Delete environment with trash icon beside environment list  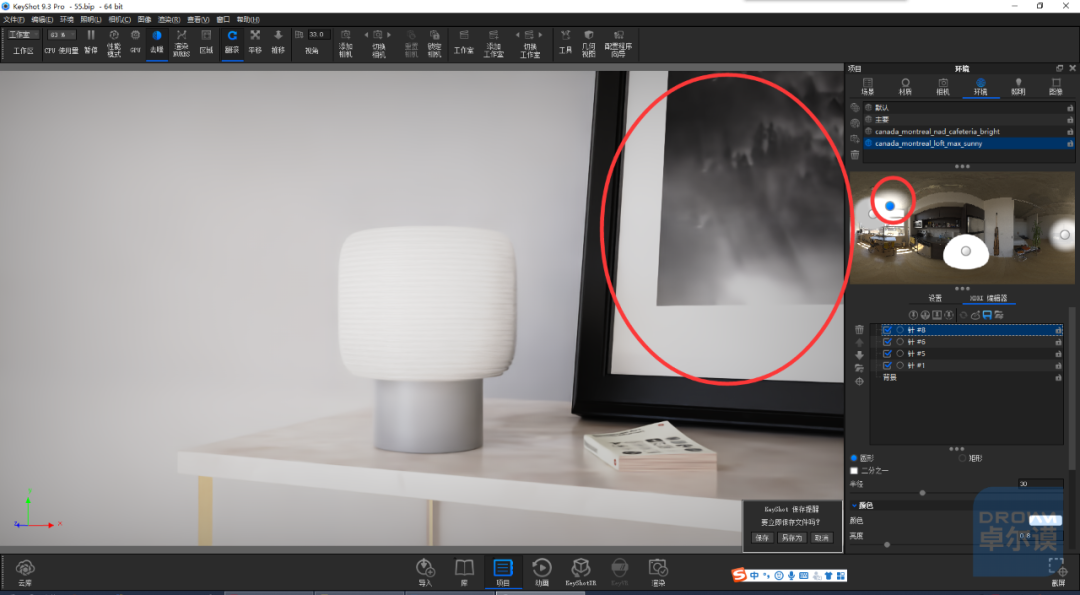point(855,154)
